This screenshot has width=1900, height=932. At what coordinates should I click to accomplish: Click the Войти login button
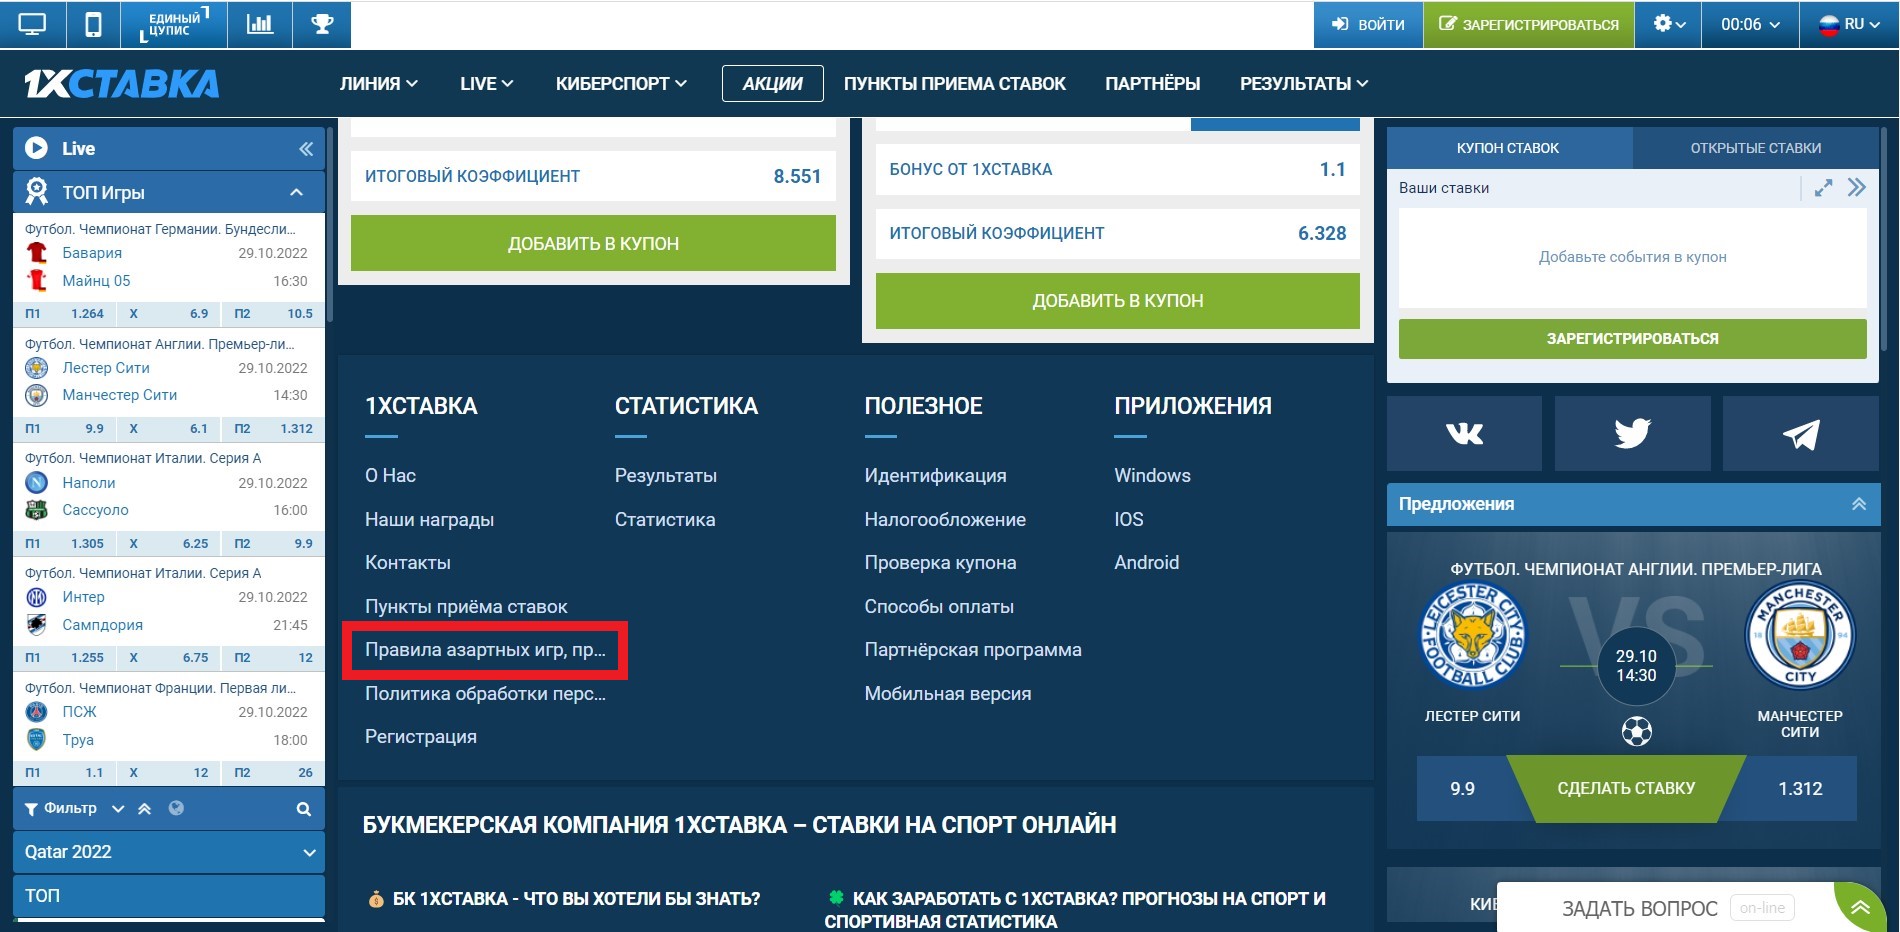tap(1368, 24)
